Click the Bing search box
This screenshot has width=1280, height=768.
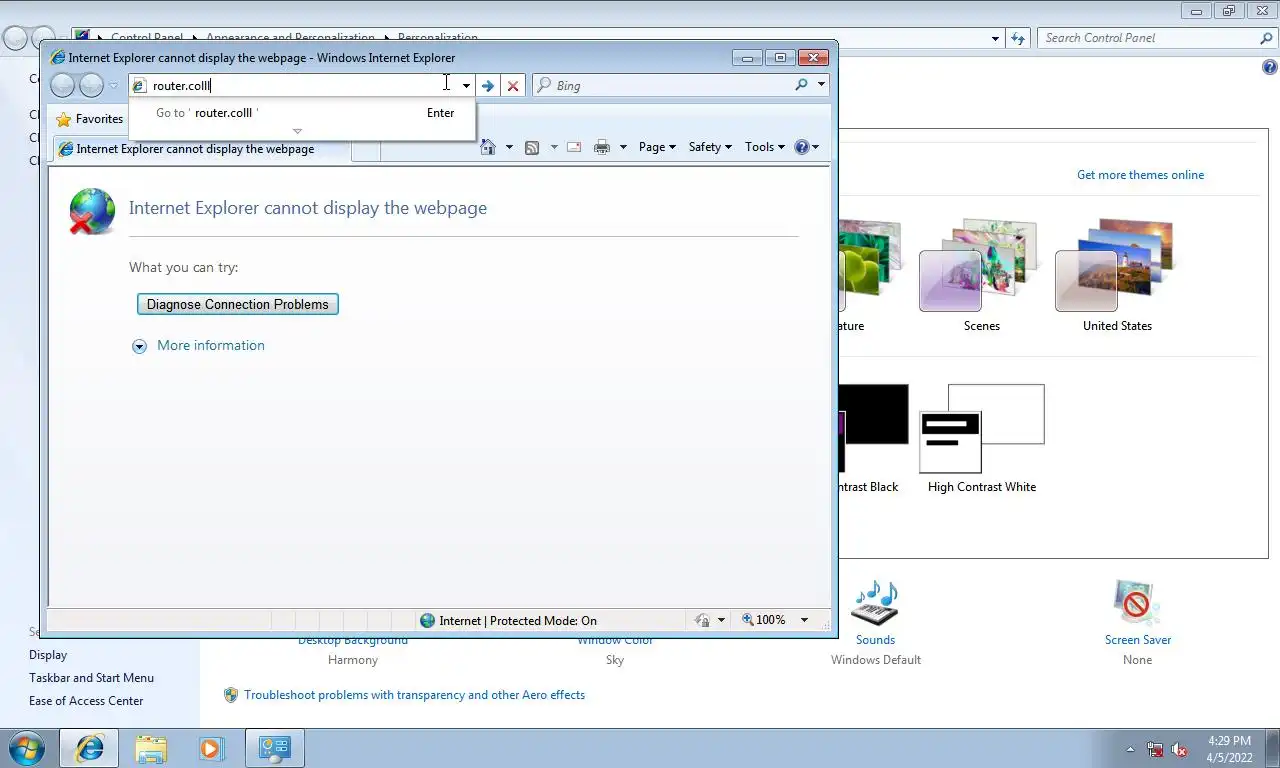(x=664, y=85)
